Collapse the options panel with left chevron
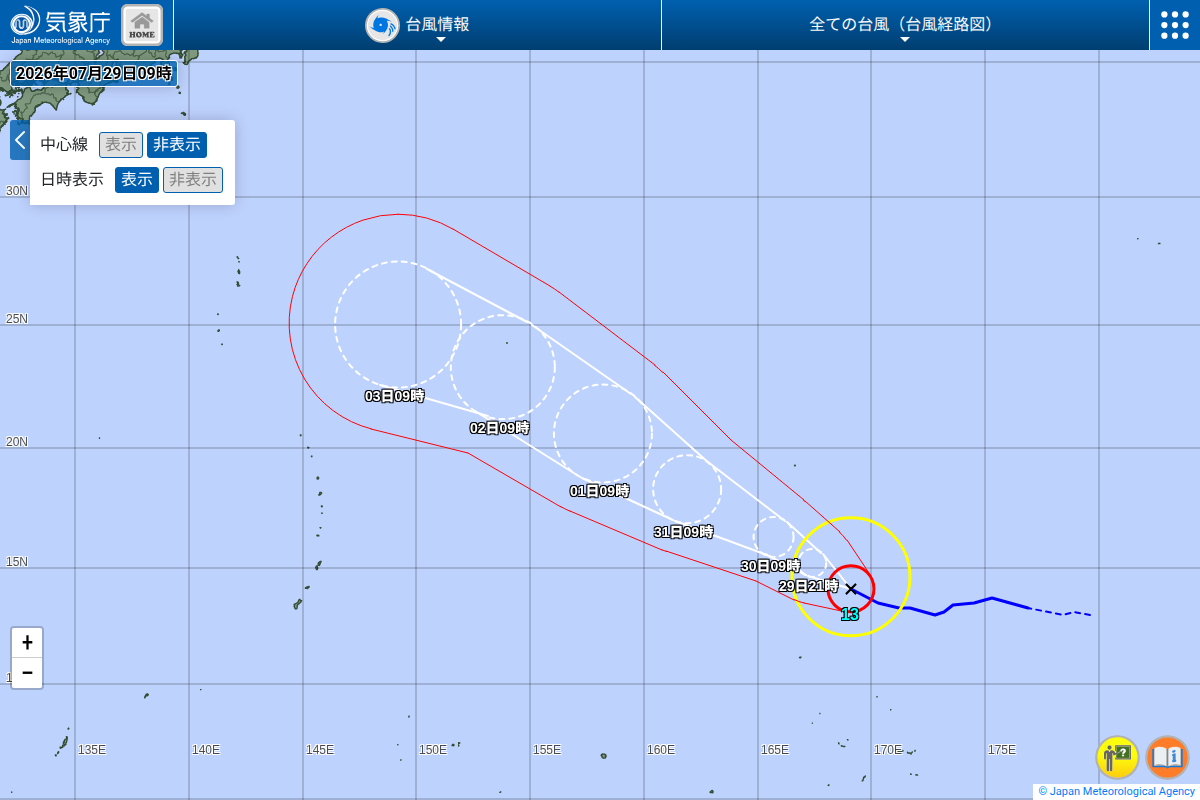 [20, 140]
